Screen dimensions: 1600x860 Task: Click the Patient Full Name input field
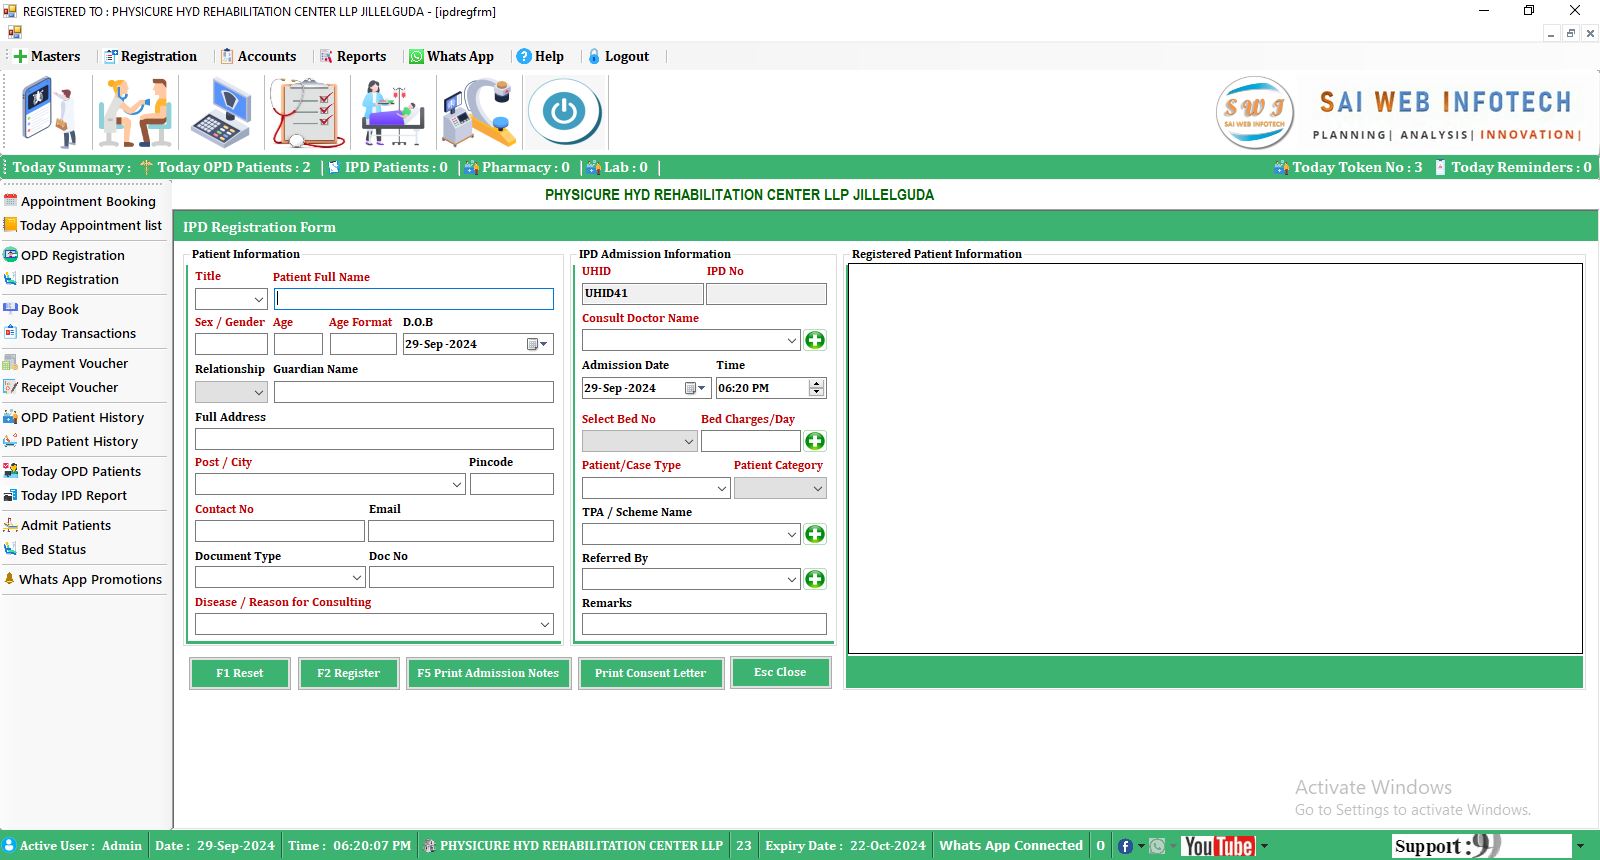(414, 299)
